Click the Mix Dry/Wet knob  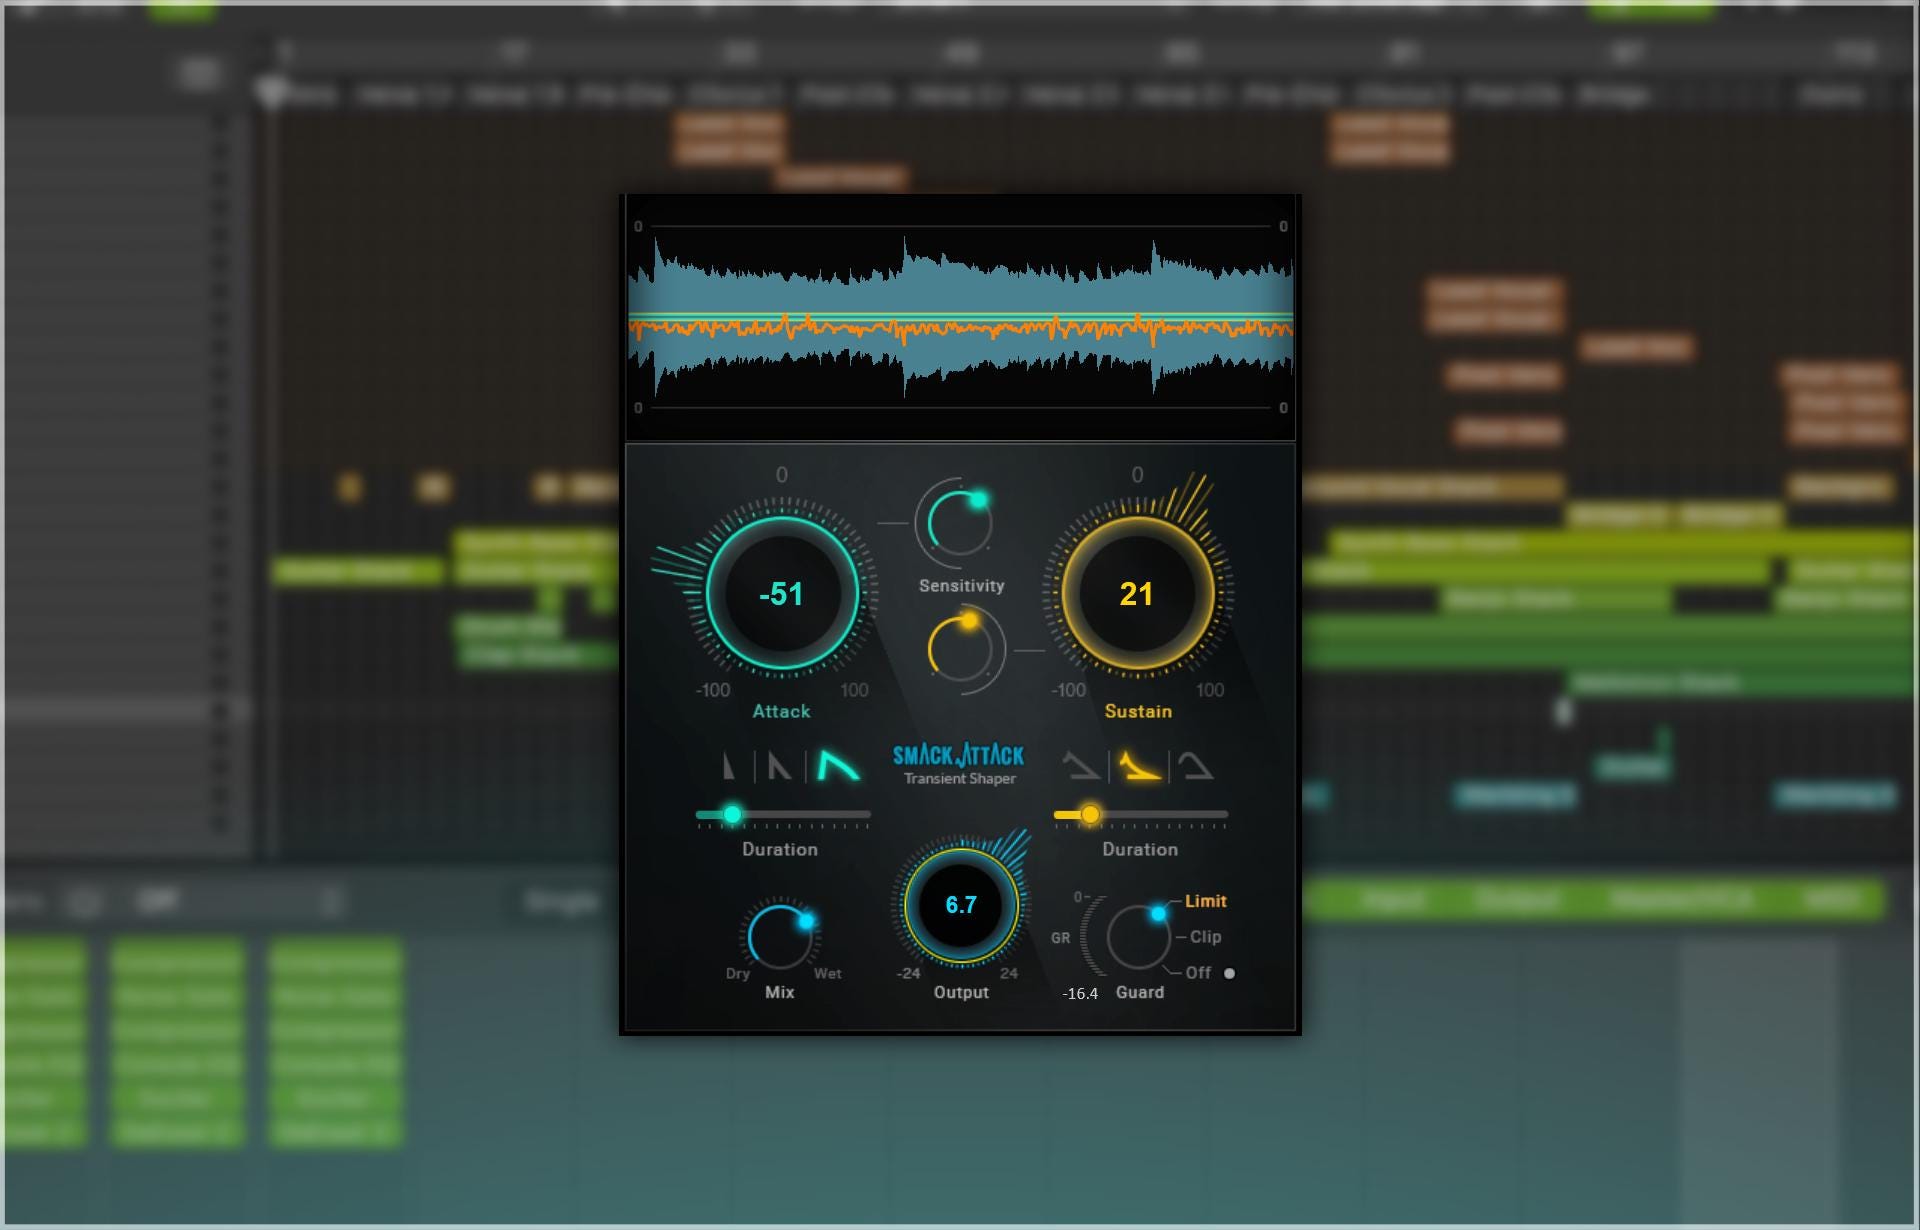780,936
